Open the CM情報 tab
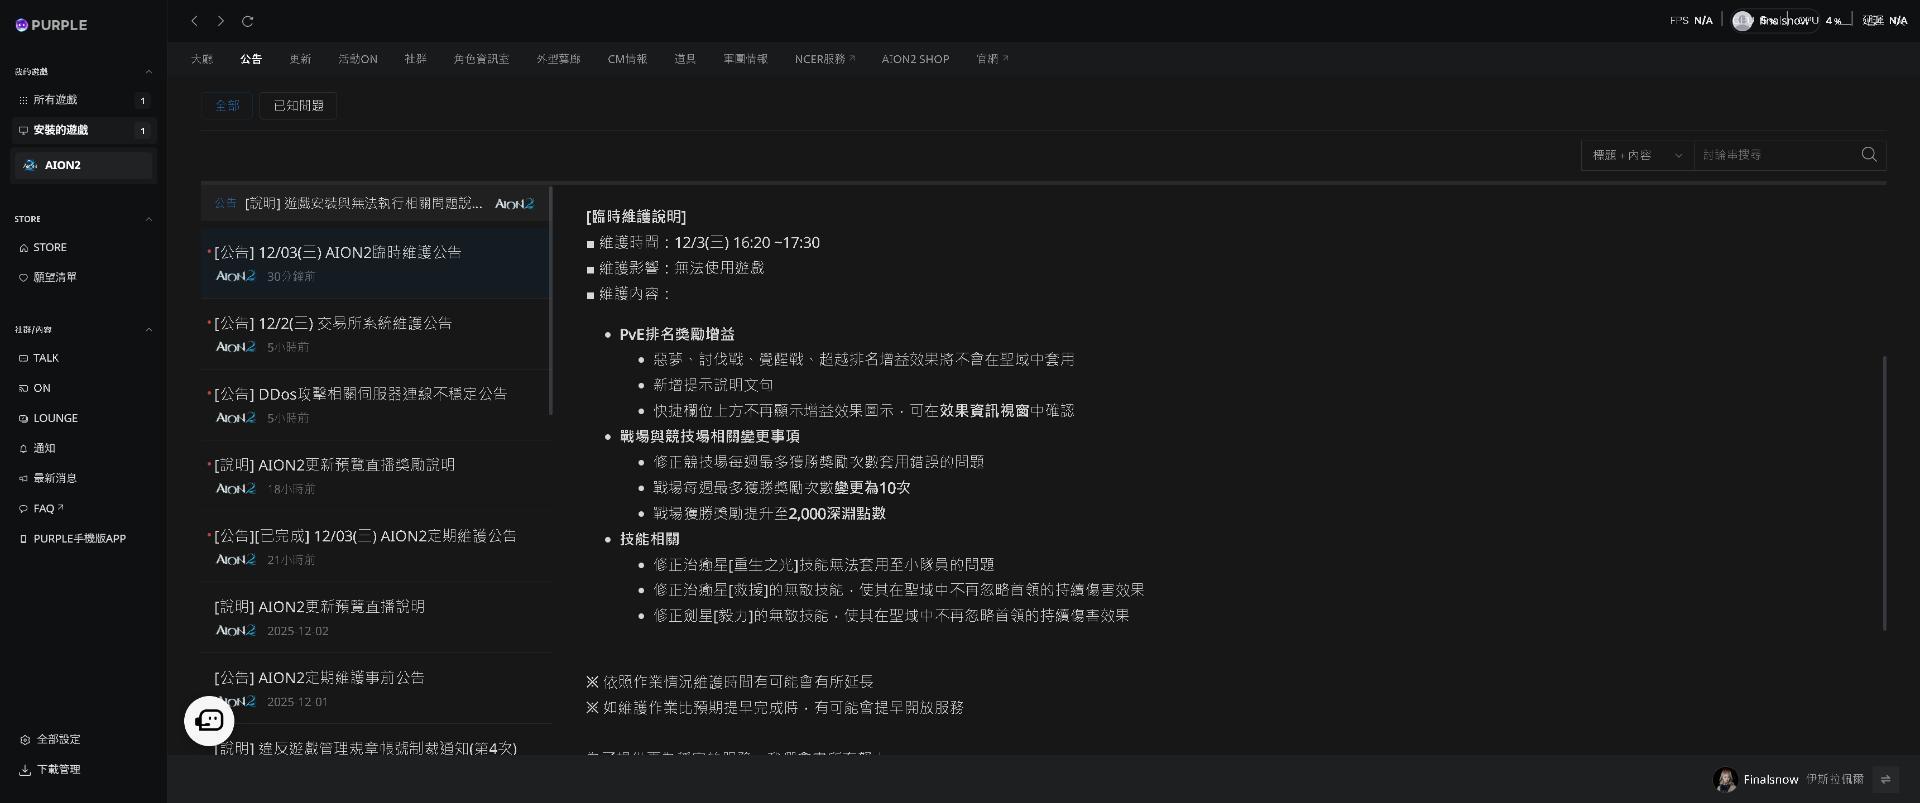 click(627, 59)
